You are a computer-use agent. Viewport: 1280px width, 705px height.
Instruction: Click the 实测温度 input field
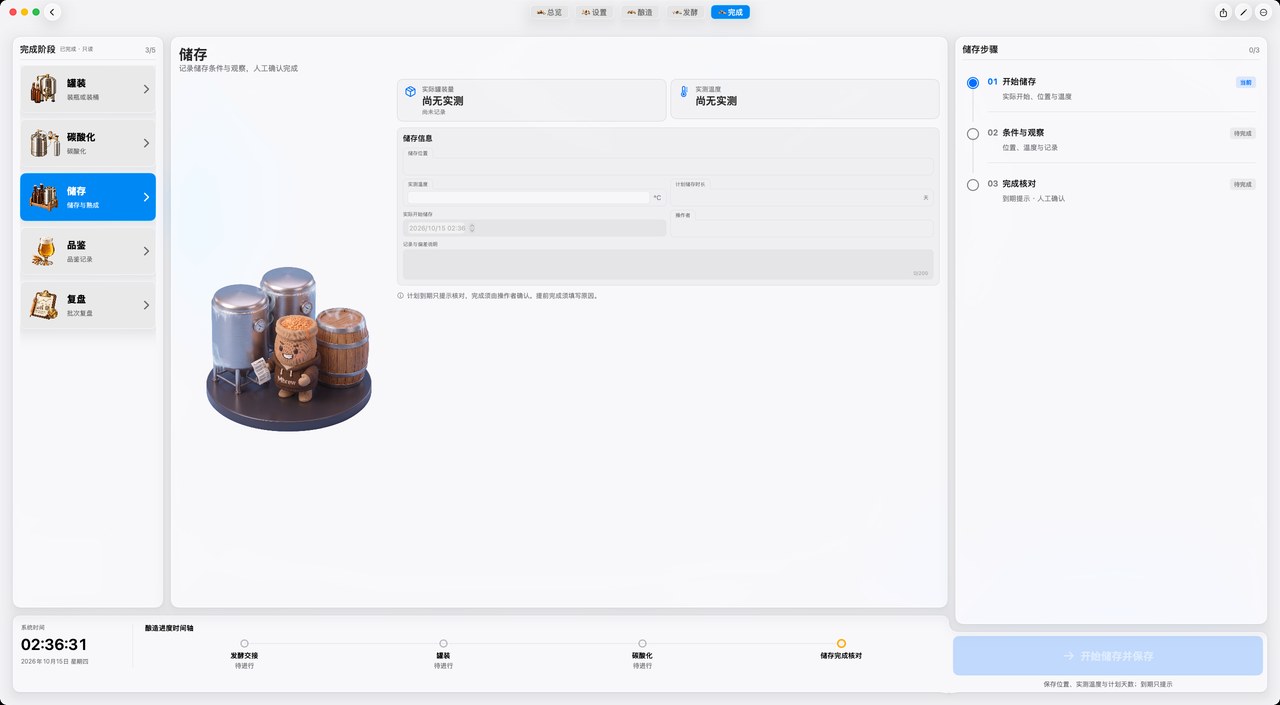coord(528,197)
